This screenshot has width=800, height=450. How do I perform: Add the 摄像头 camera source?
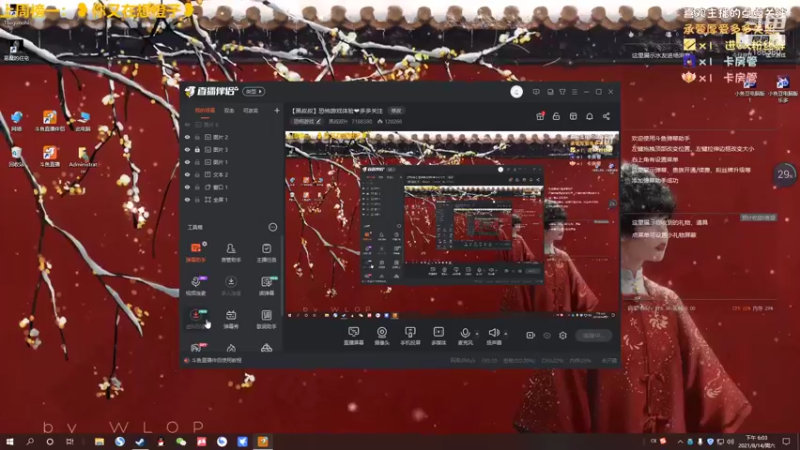[x=382, y=336]
